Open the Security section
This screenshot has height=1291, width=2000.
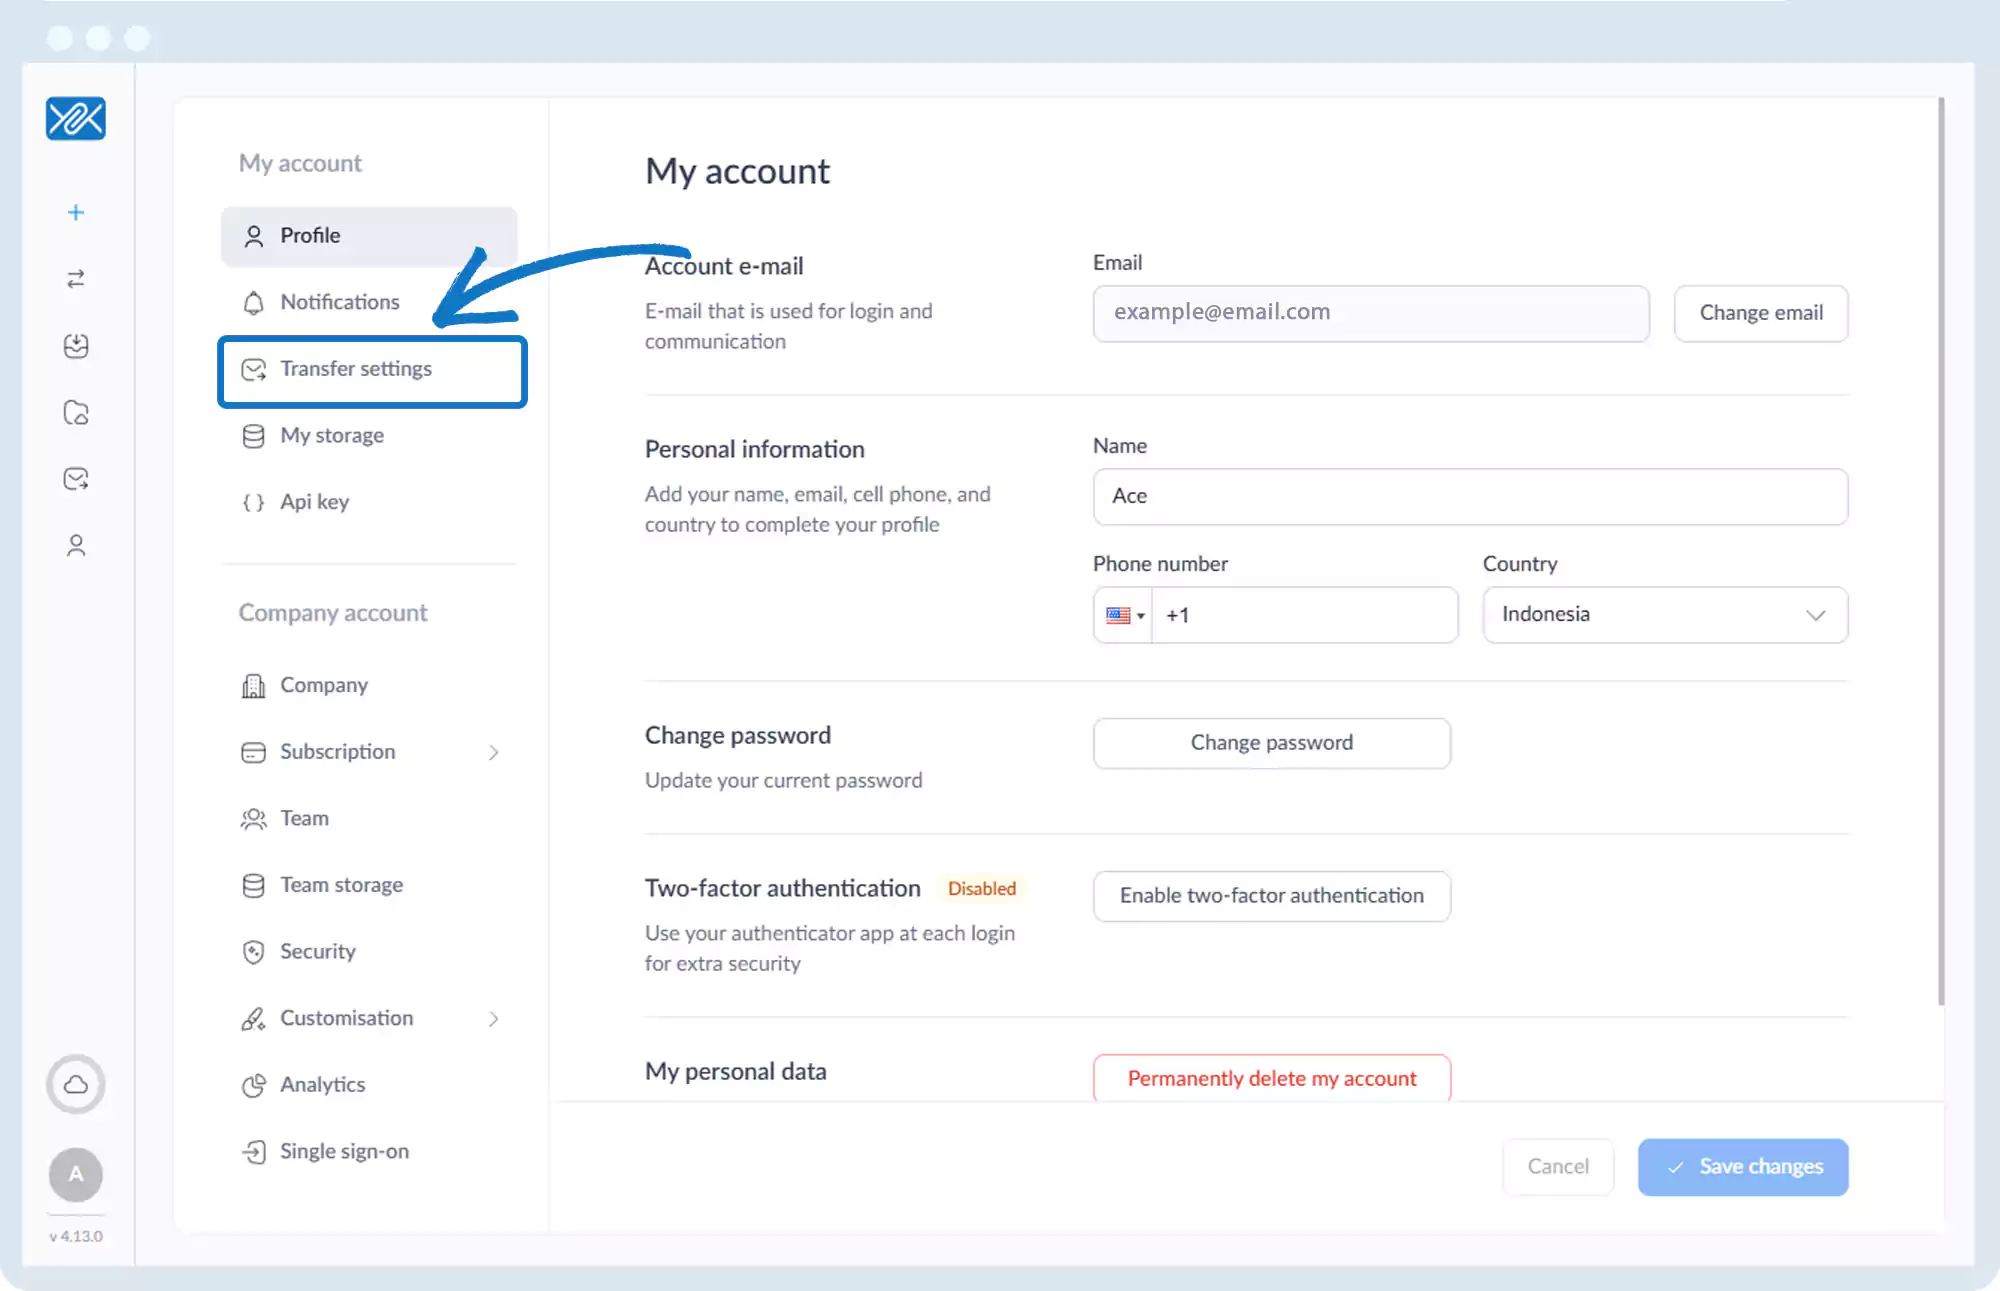tap(317, 951)
